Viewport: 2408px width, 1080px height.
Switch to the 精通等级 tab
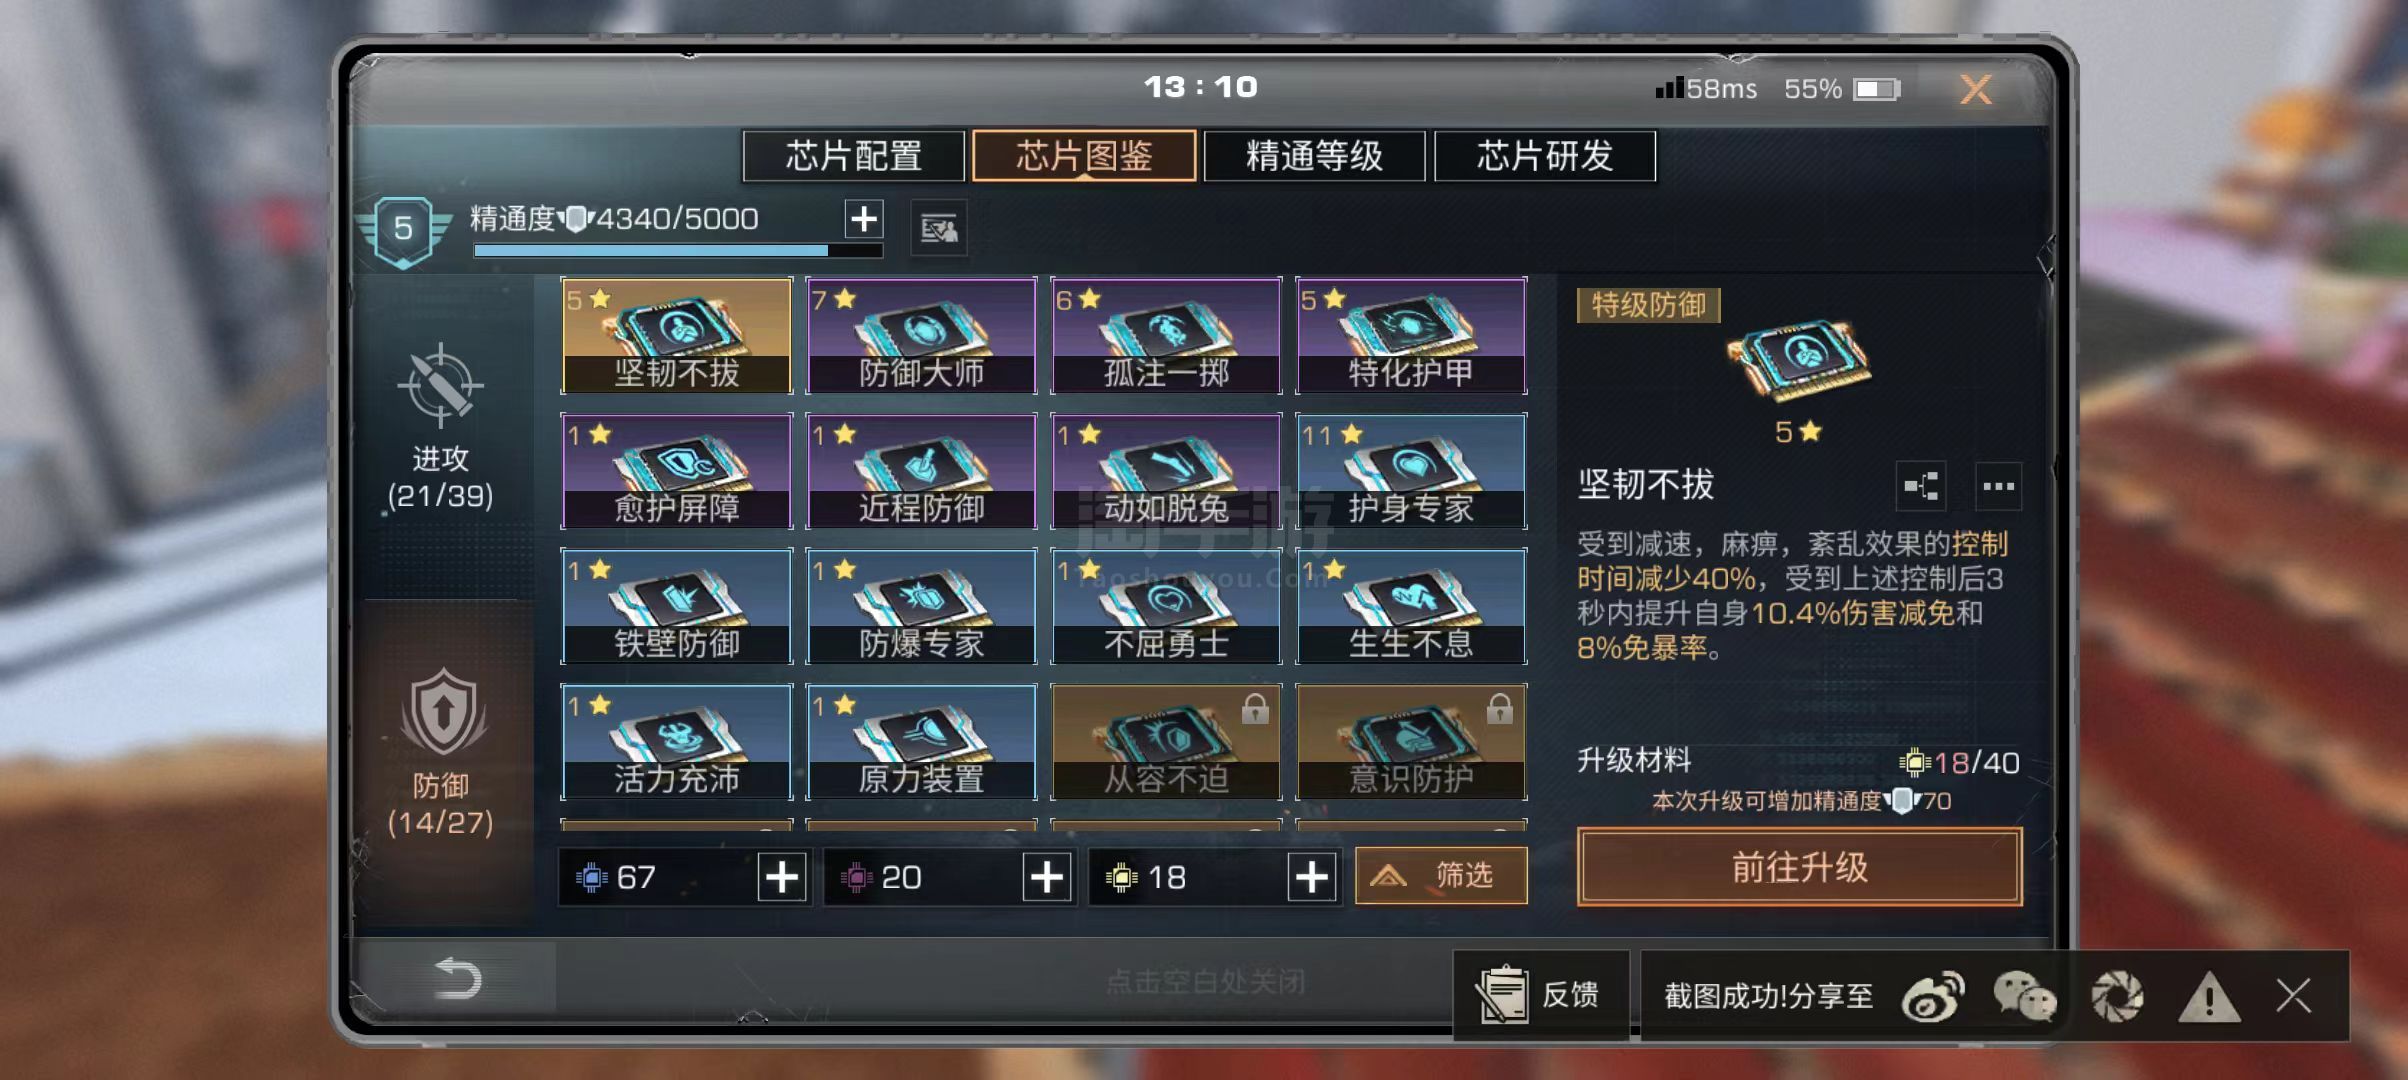click(1314, 156)
